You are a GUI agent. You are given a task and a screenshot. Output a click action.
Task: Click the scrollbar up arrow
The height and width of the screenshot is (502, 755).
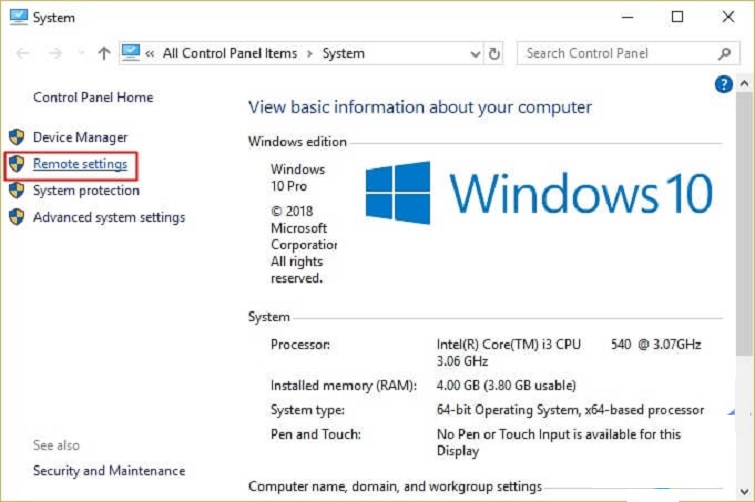[744, 84]
